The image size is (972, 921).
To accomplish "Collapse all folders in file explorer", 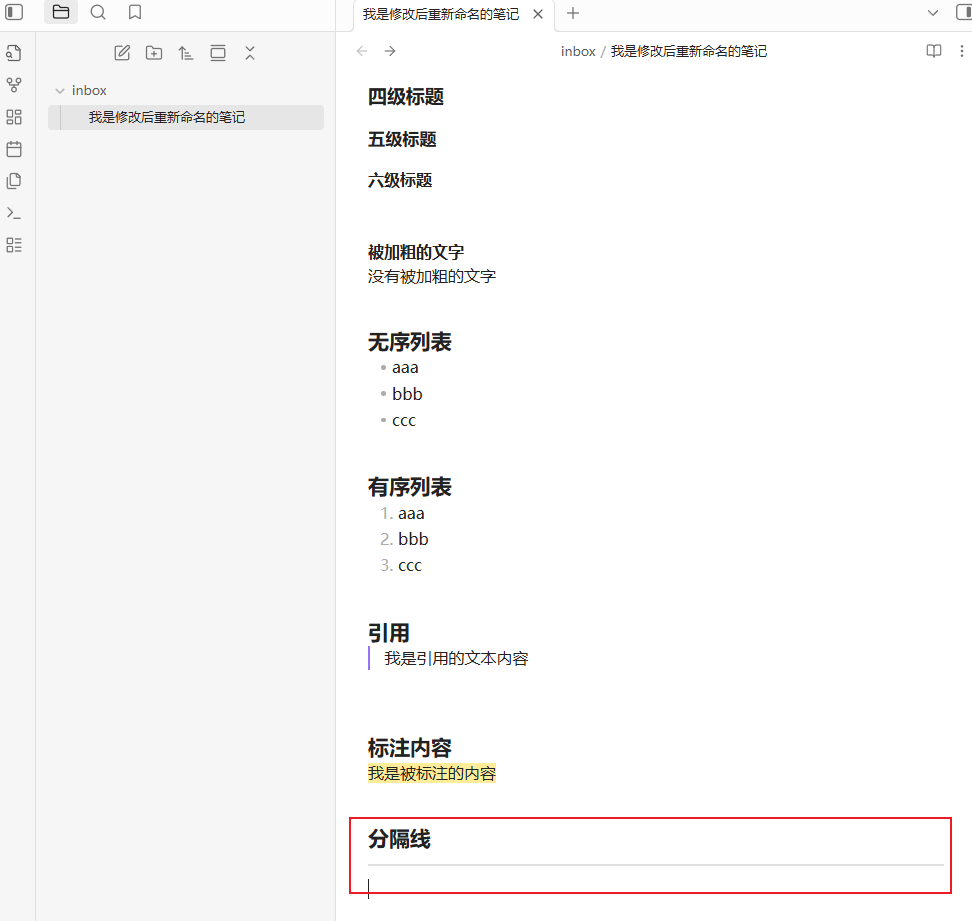I will coord(250,53).
